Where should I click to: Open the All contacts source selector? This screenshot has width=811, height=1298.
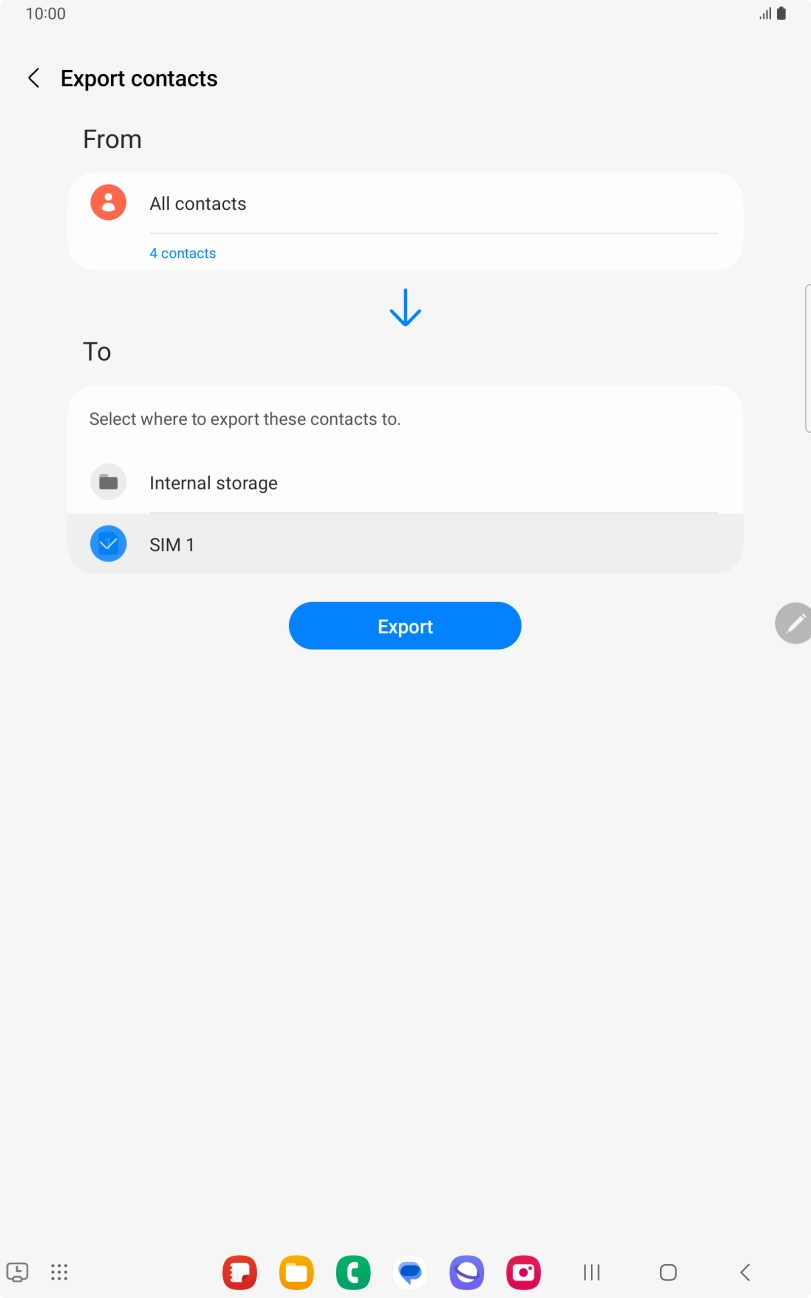point(405,203)
